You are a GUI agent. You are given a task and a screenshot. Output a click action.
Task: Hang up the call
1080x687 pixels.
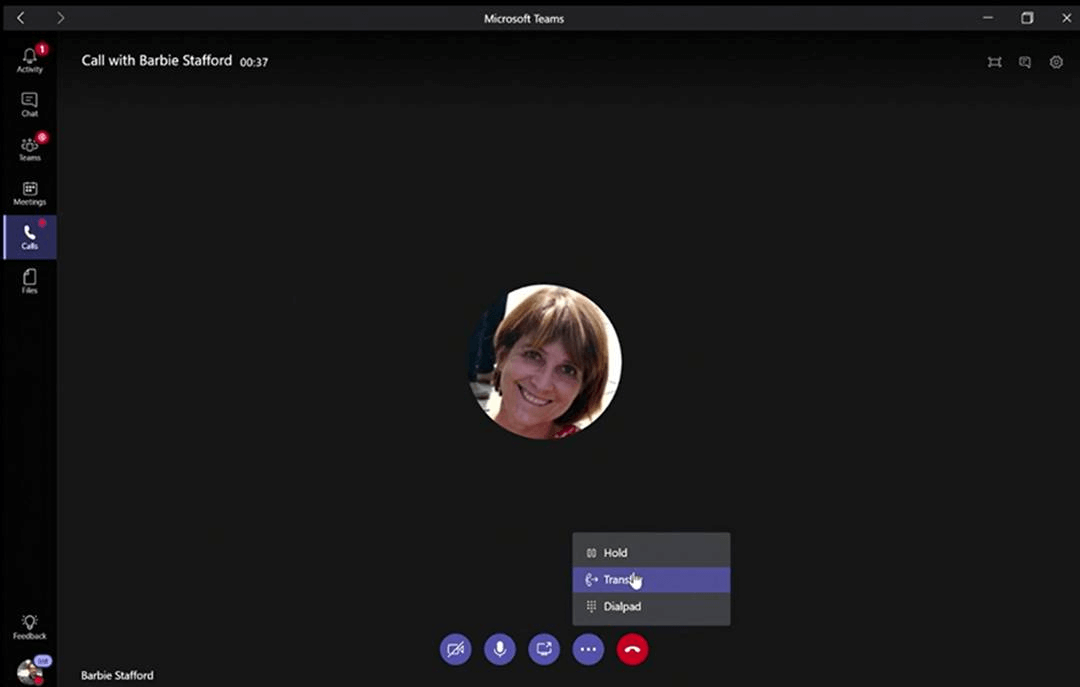point(632,649)
